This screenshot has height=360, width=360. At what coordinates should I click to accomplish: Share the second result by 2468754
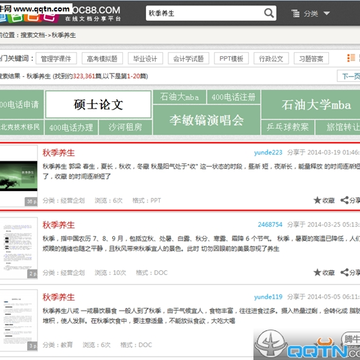[x=344, y=272]
